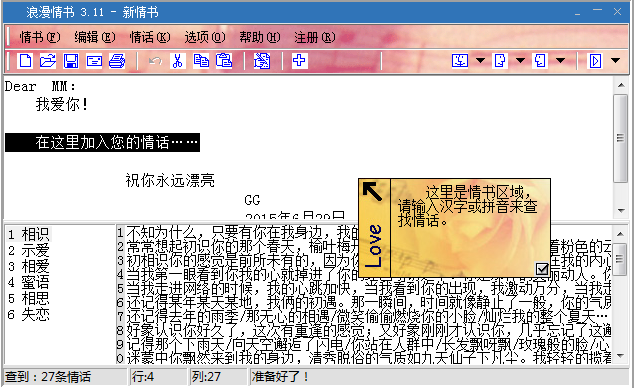Screen dimensions: 634x388
Task: Open the 情话(K) menu
Action: (150, 38)
